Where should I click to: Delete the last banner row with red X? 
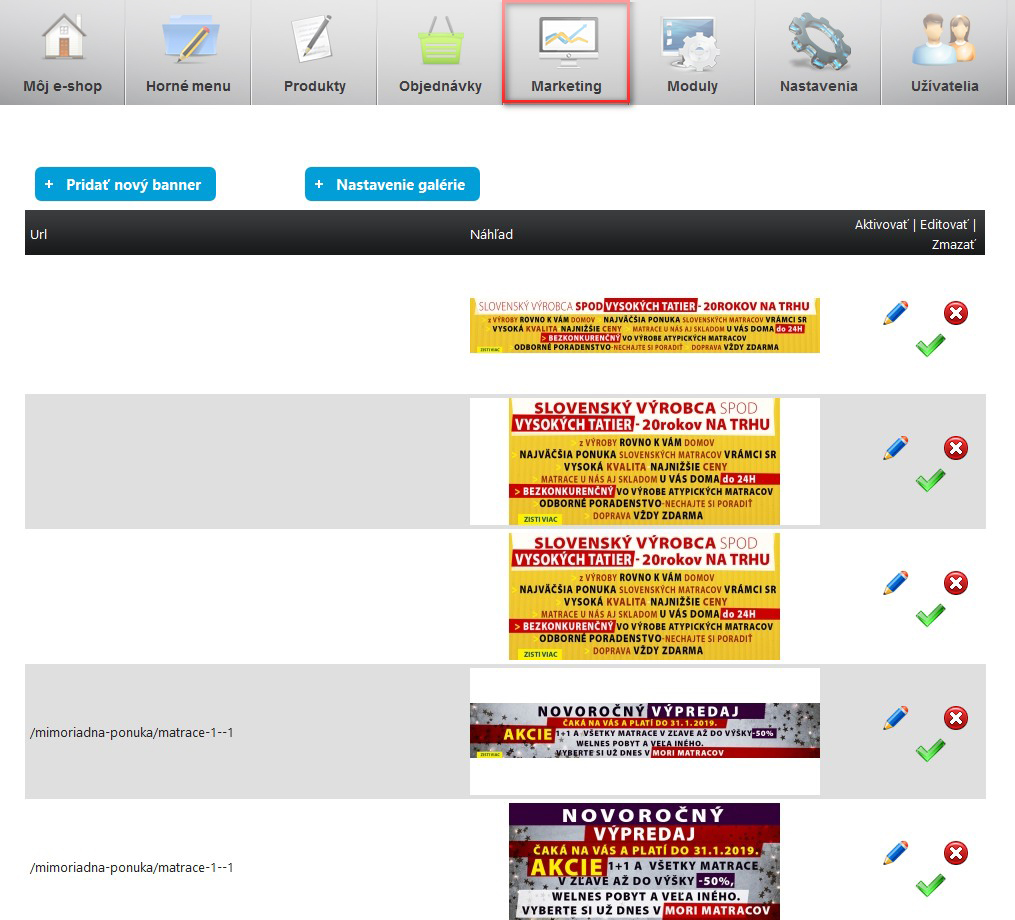[956, 853]
